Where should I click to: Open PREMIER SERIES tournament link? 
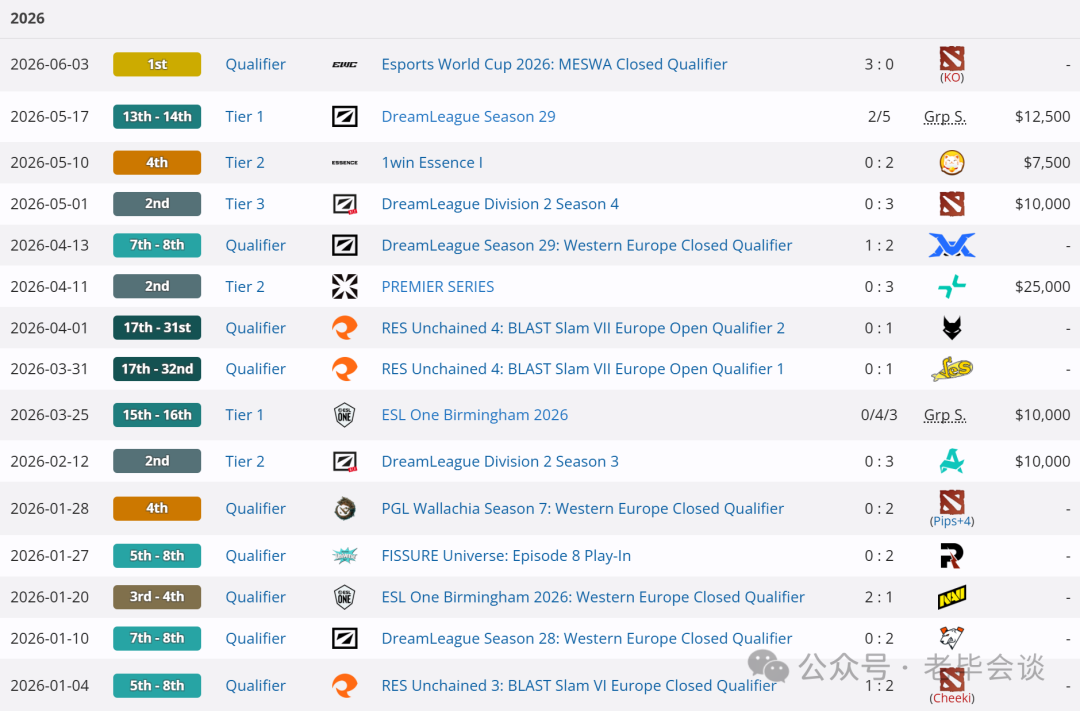click(x=437, y=287)
